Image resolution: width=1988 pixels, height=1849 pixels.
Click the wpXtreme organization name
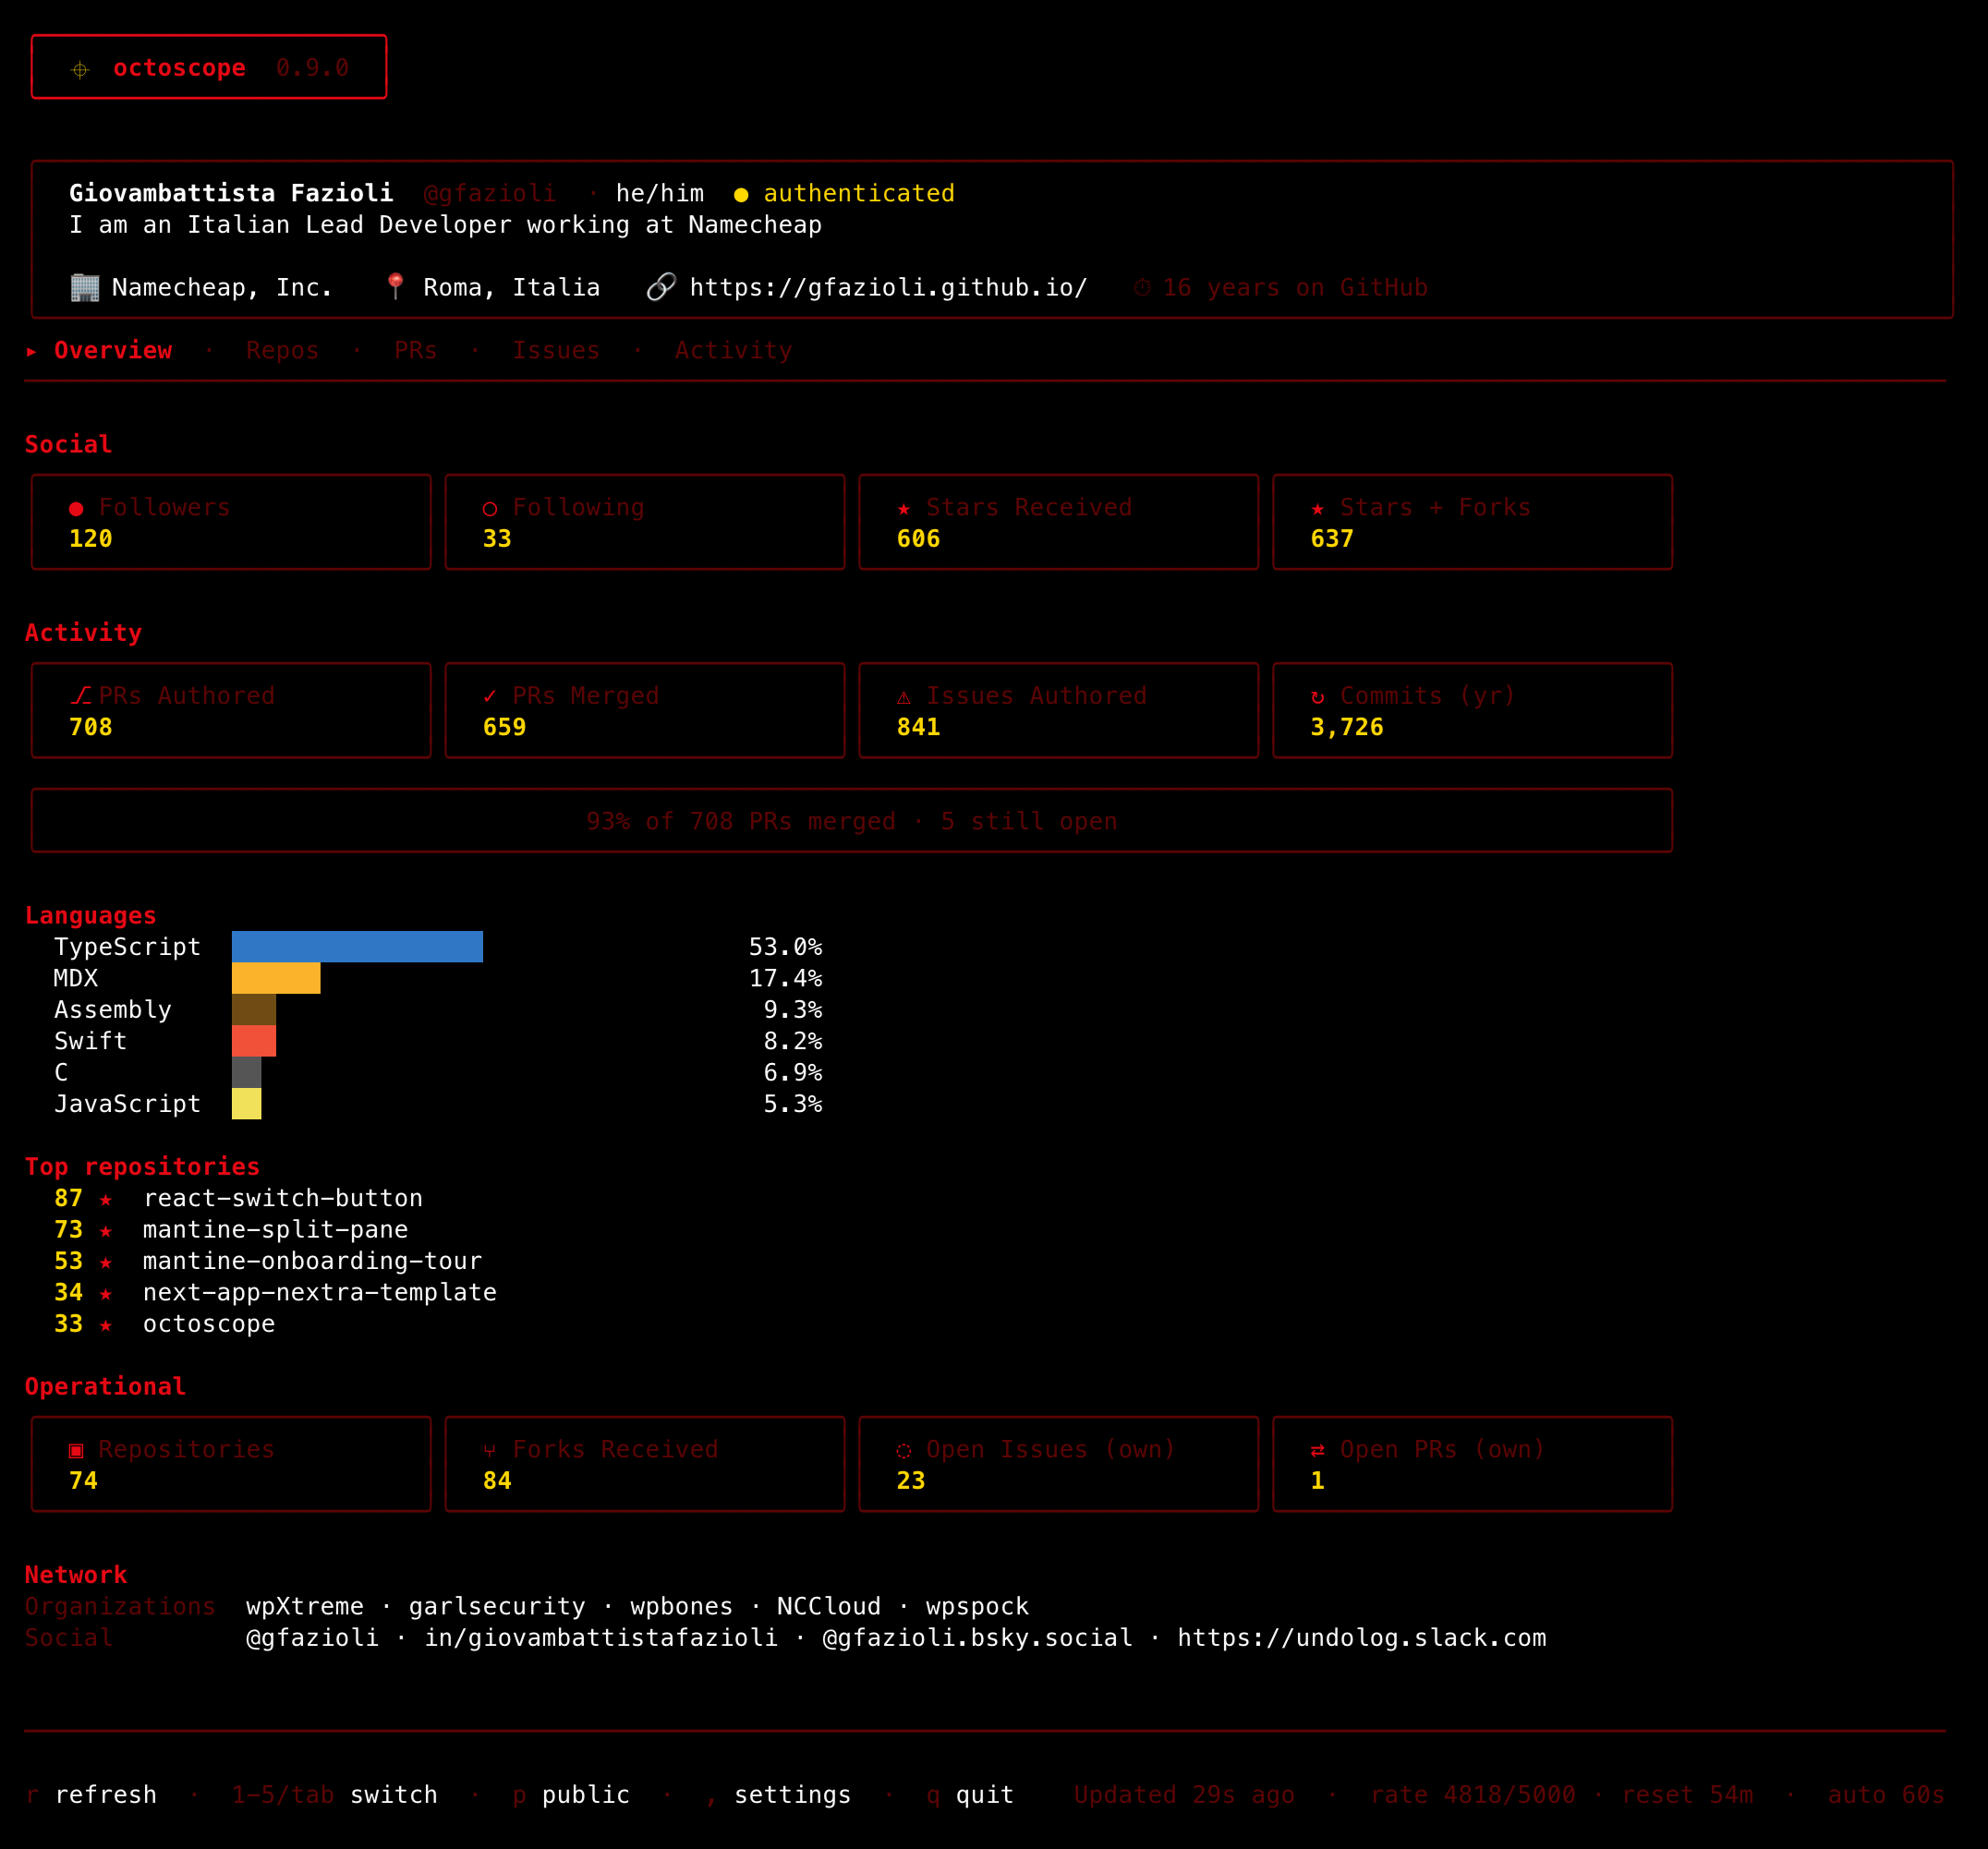pos(305,1606)
